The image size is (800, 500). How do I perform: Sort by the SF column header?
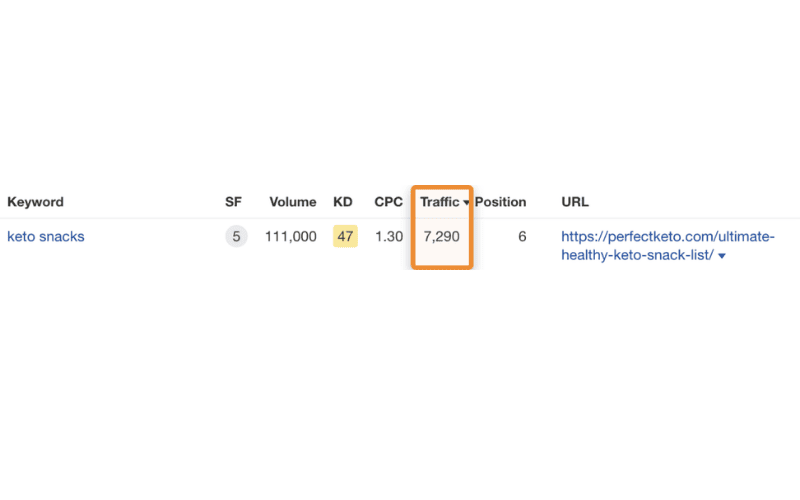(233, 202)
